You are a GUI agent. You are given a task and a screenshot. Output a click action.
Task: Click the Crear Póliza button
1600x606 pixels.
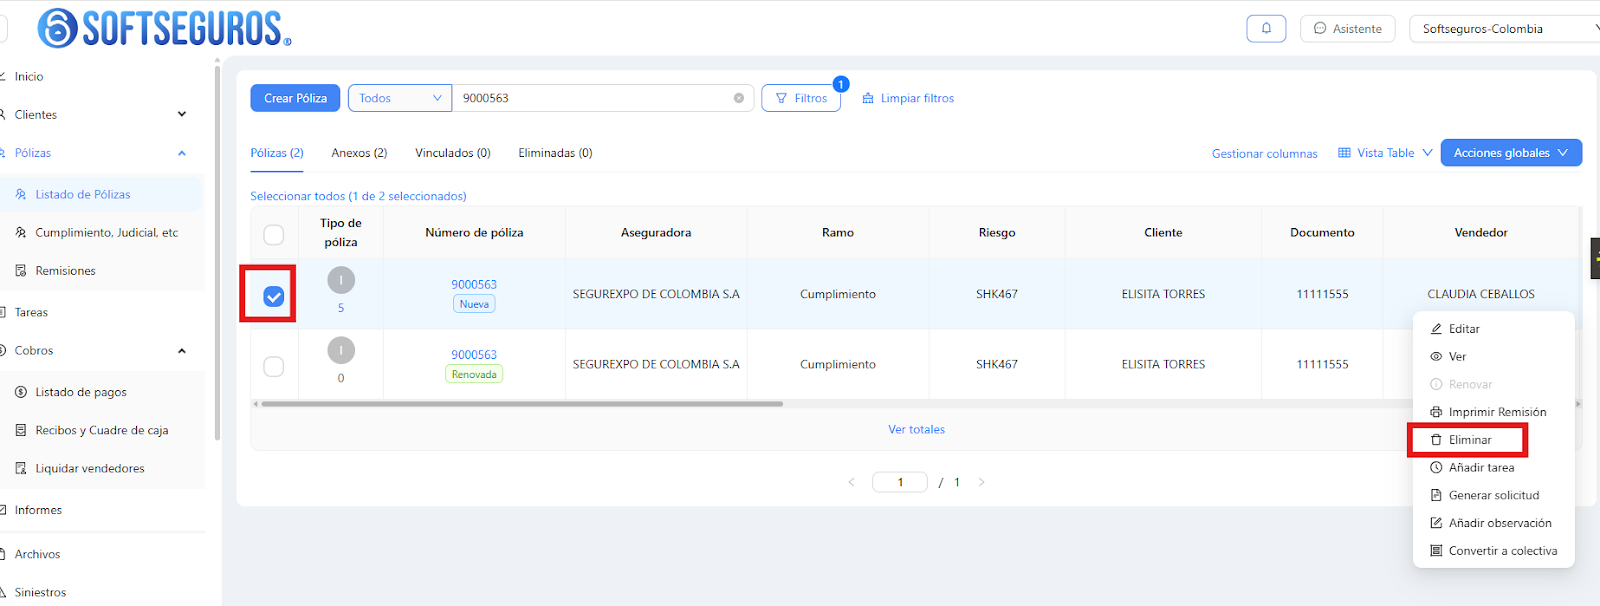(295, 98)
